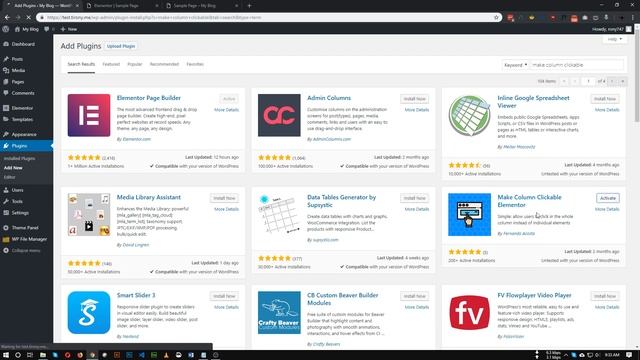Install Data Tables Generator by Supsystic
This screenshot has height=360, width=640.
pos(414,198)
